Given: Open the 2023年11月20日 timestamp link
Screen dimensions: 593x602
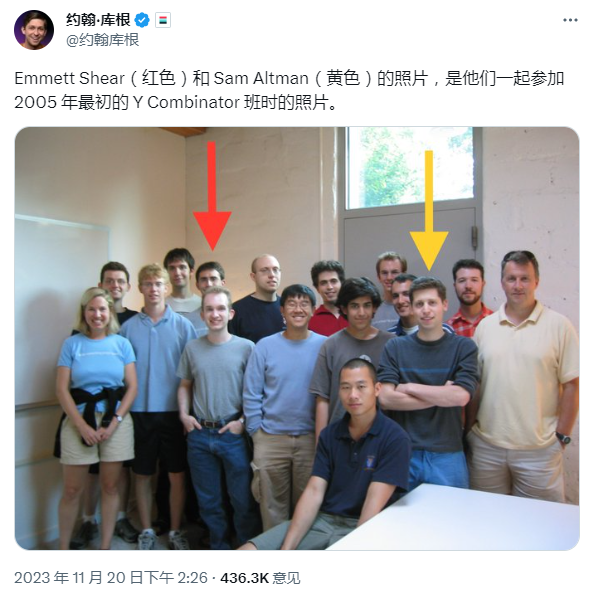Looking at the screenshot, I should pos(111,578).
